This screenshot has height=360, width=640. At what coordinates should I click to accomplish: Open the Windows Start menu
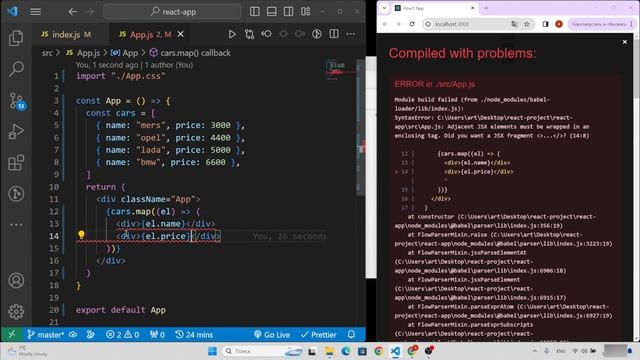pyautogui.click(x=212, y=351)
